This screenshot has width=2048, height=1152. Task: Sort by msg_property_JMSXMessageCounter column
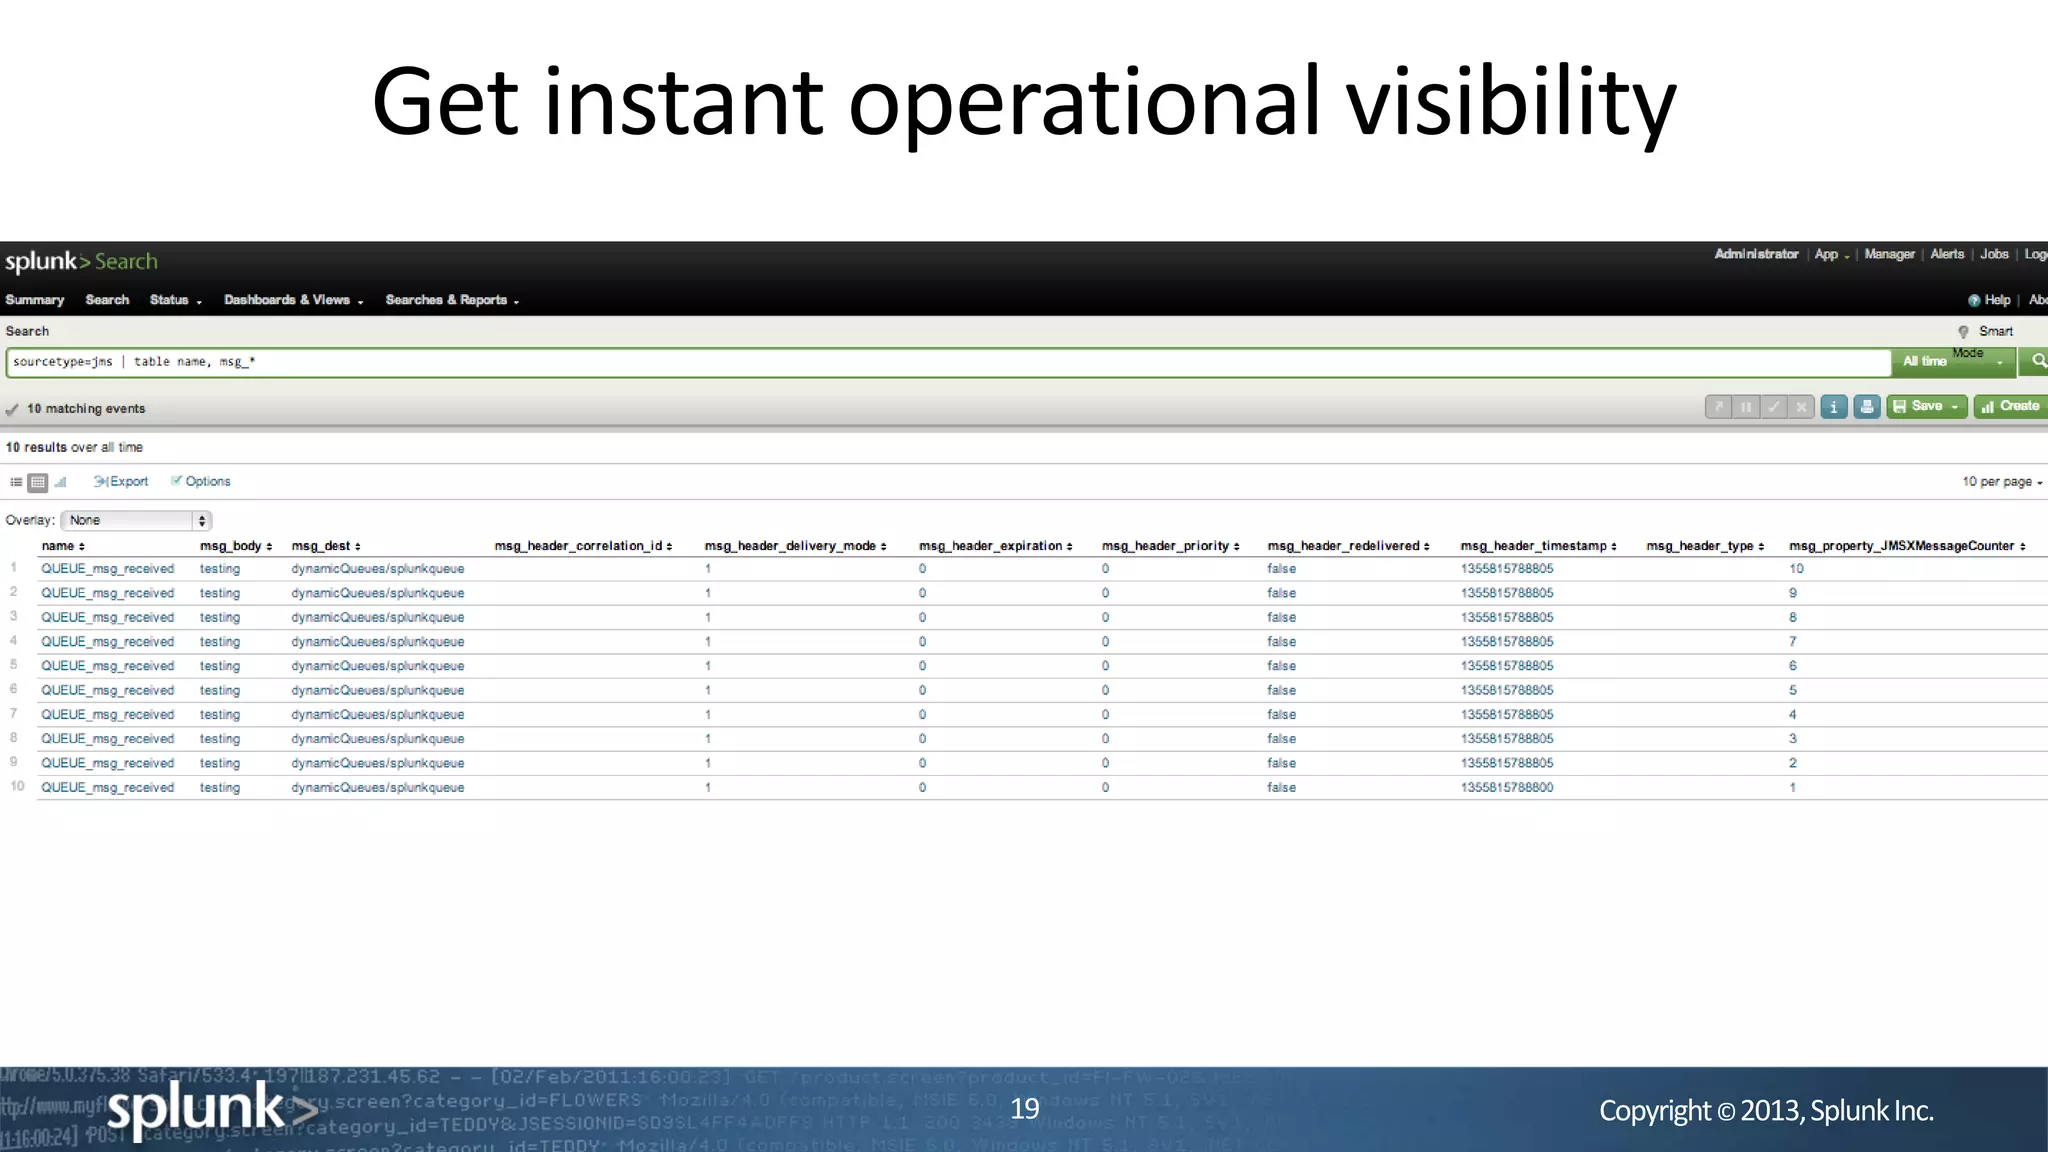(x=1907, y=546)
